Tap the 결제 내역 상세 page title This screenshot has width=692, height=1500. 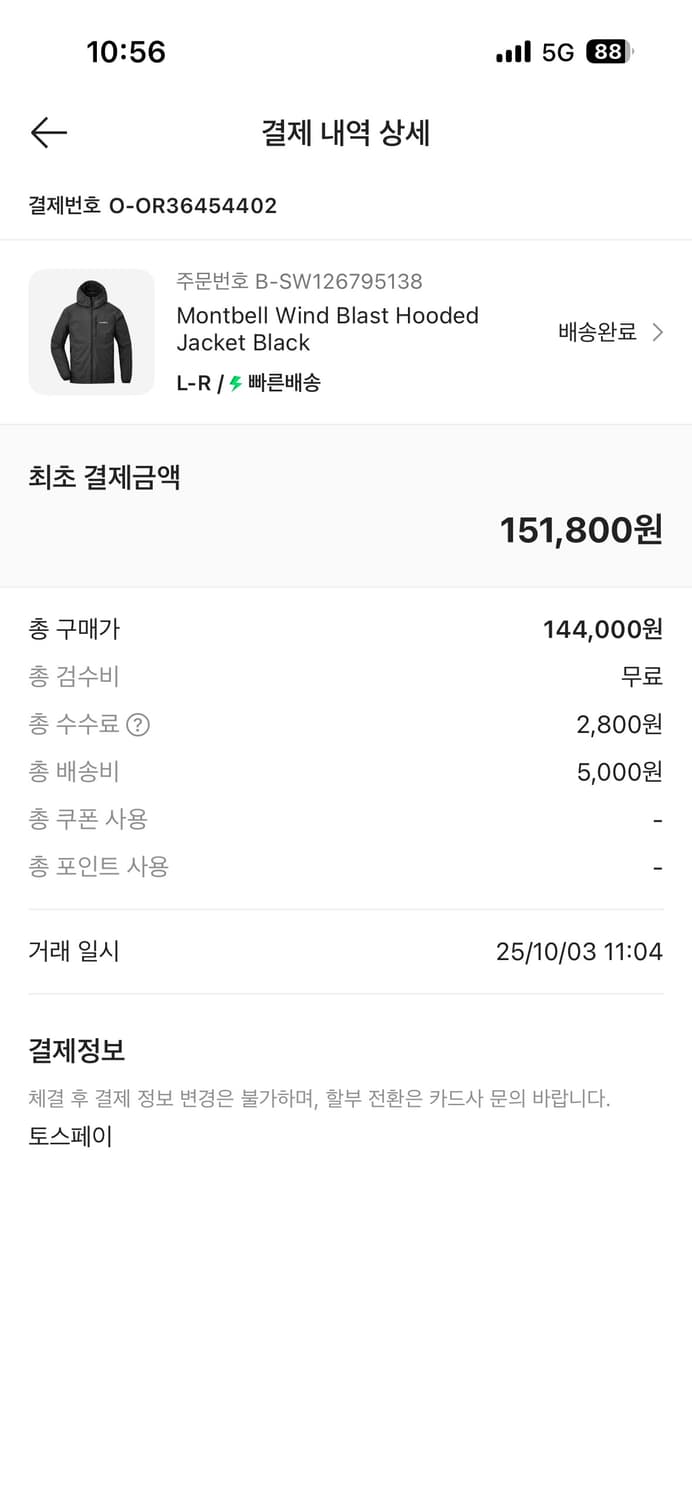[345, 132]
